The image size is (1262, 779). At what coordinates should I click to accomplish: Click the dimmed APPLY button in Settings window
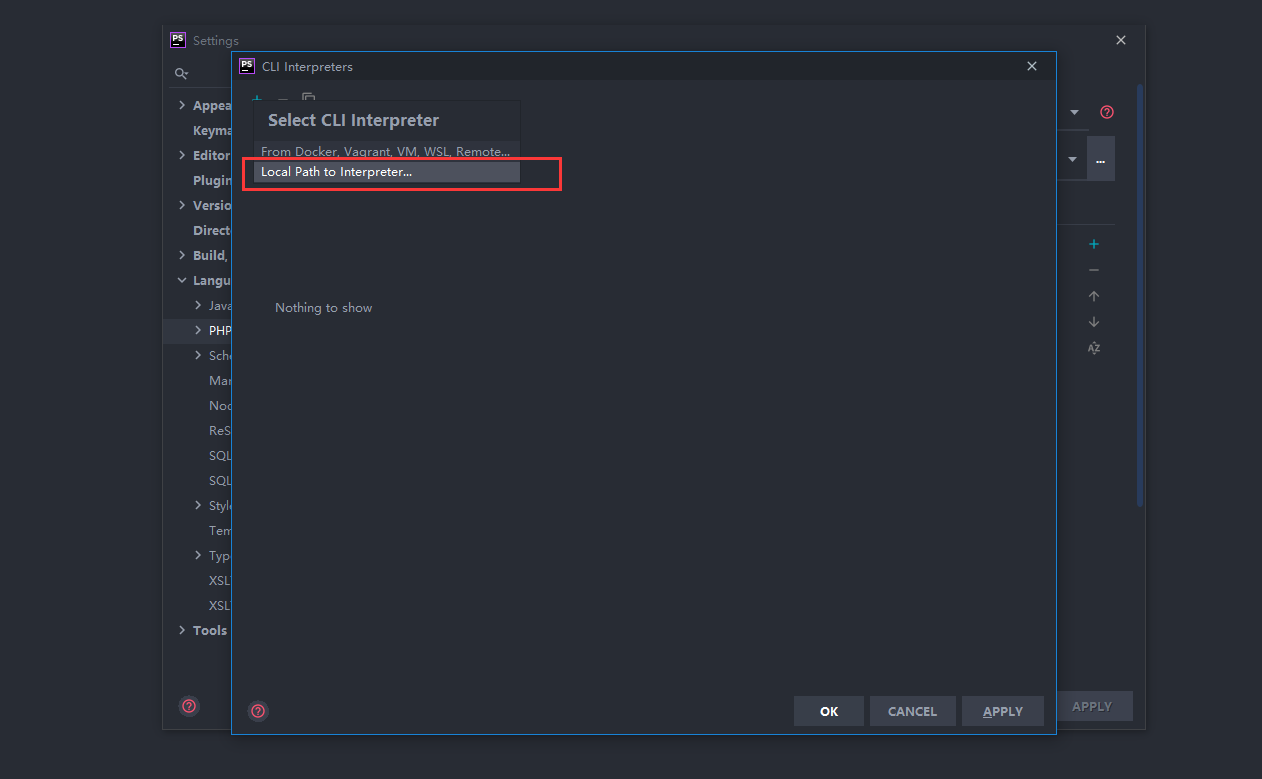[1094, 706]
